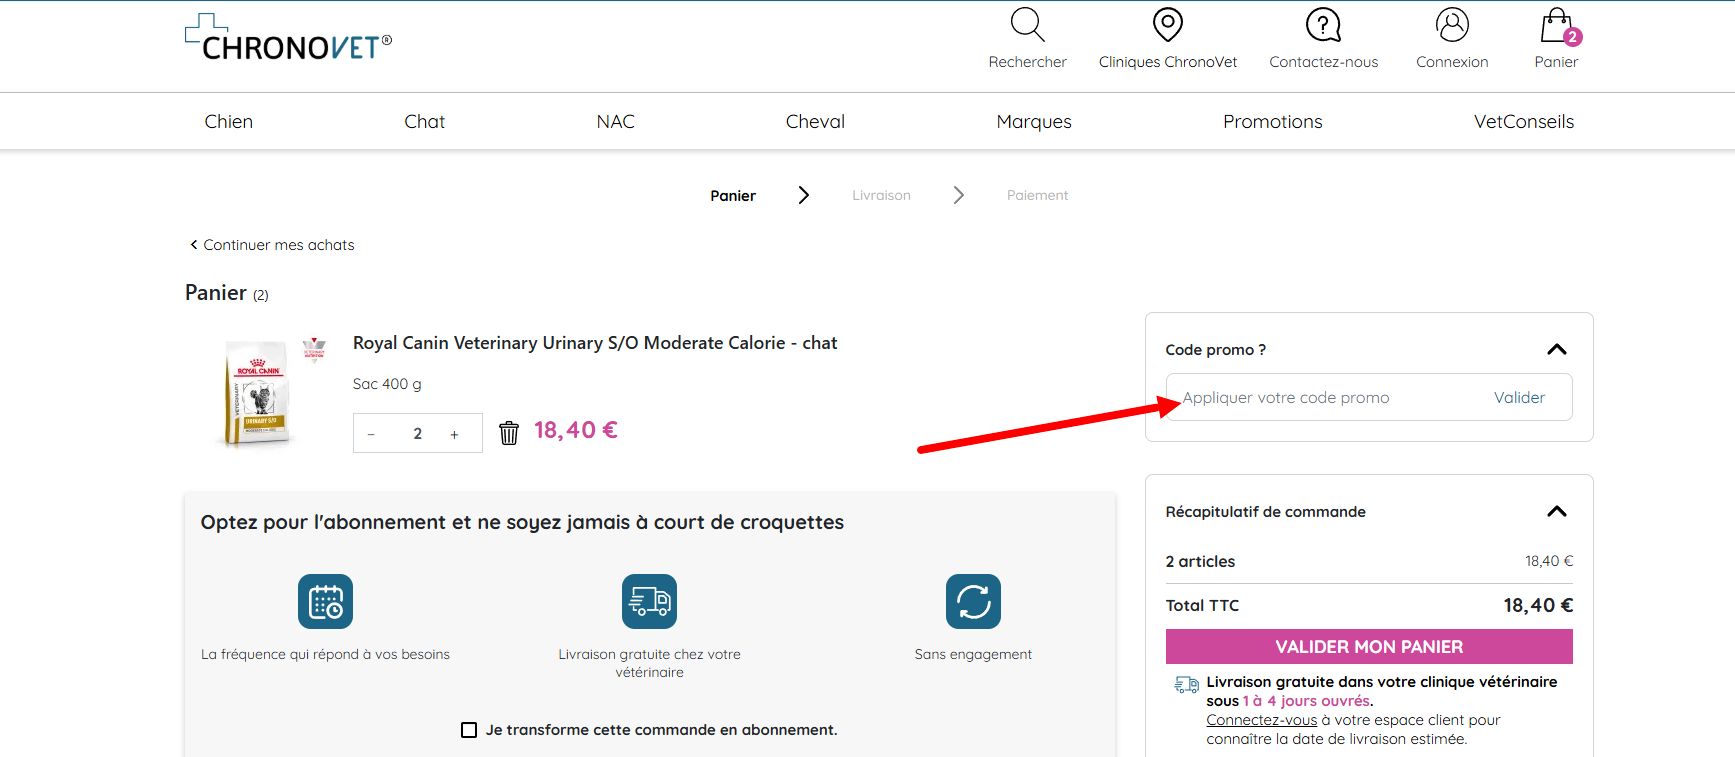This screenshot has width=1735, height=757.
Task: Click the Royal Canin product thumbnail
Action: click(257, 392)
